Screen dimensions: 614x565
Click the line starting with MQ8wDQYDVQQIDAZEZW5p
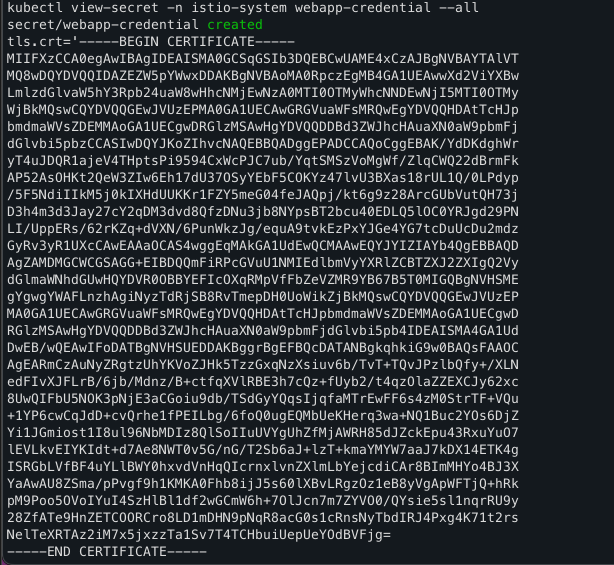(x=263, y=76)
